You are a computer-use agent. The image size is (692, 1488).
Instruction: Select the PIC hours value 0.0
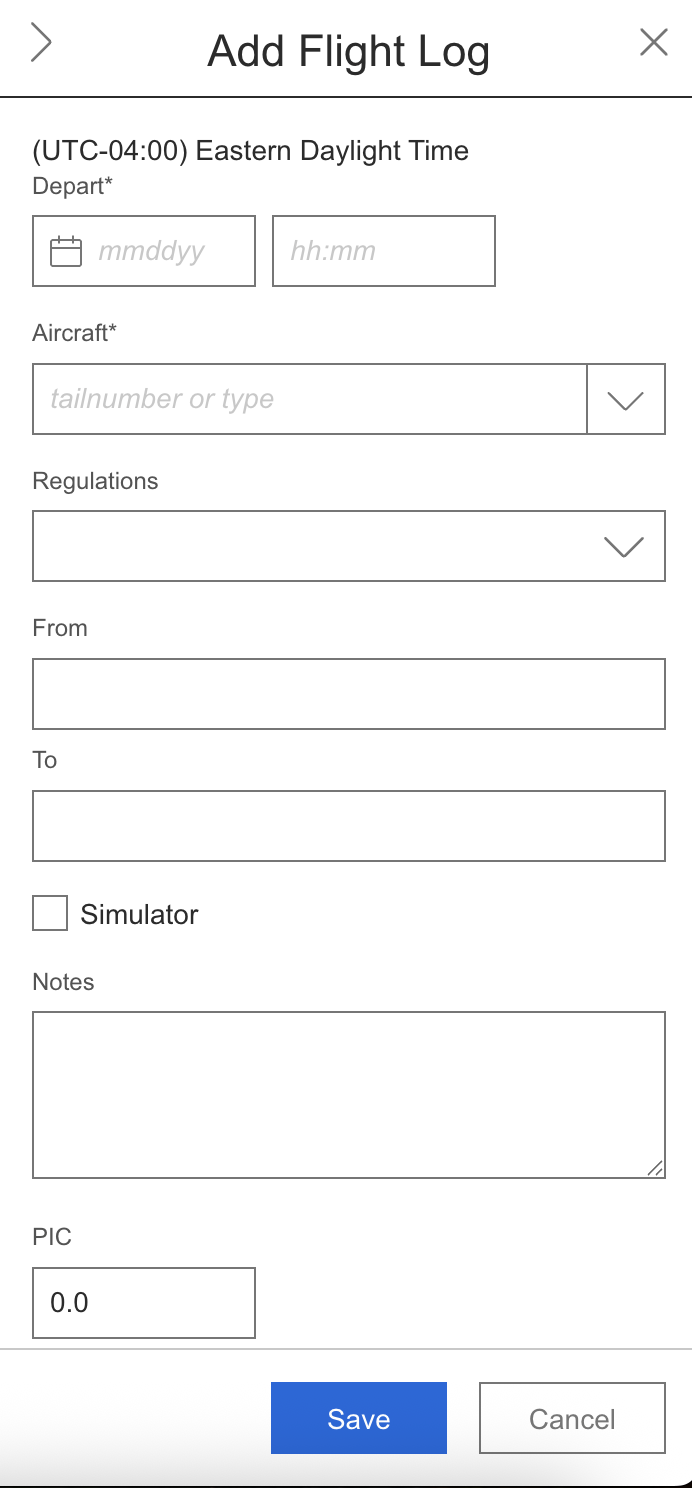click(x=143, y=1302)
